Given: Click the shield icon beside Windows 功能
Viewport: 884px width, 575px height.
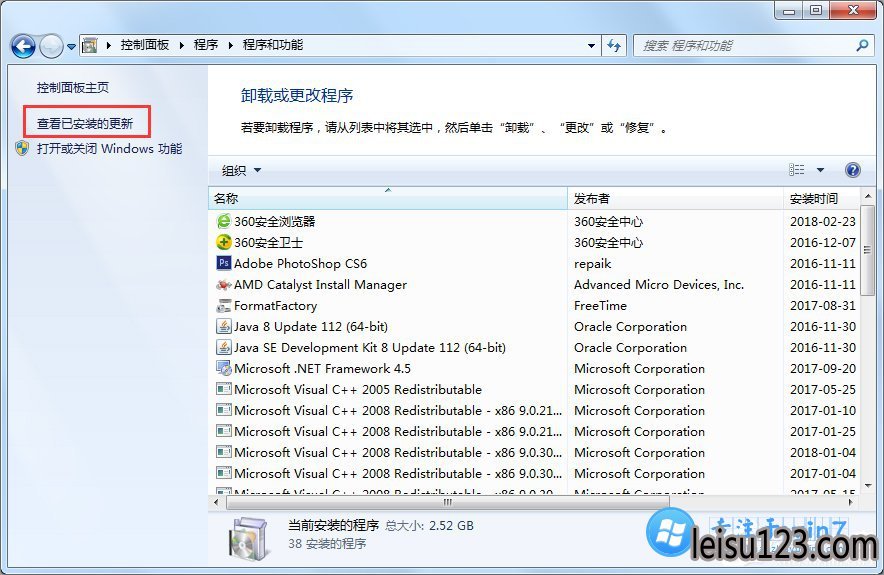Looking at the screenshot, I should click(22, 148).
